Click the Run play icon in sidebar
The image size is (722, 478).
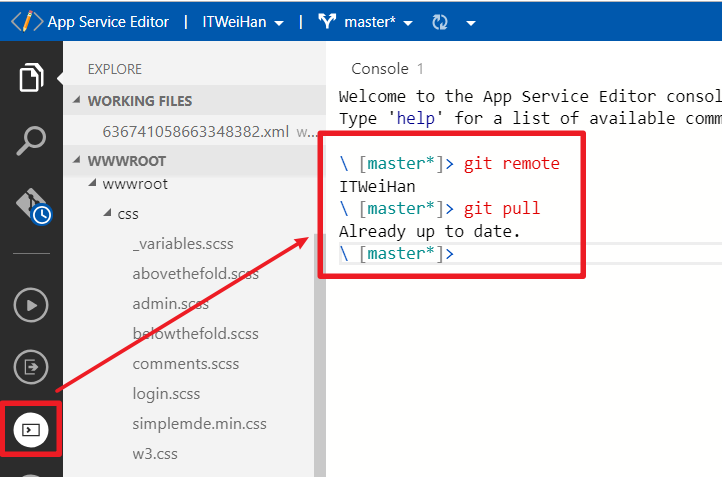pyautogui.click(x=31, y=305)
